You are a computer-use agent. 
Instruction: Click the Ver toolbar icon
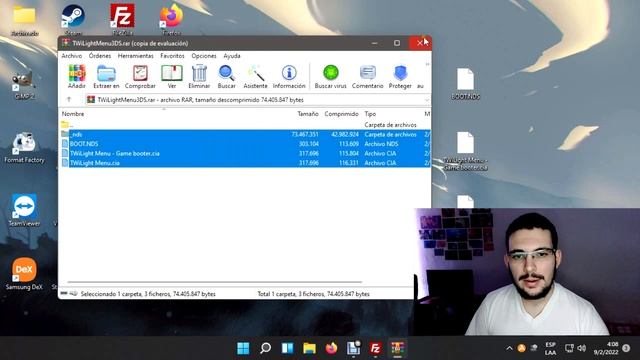click(172, 77)
